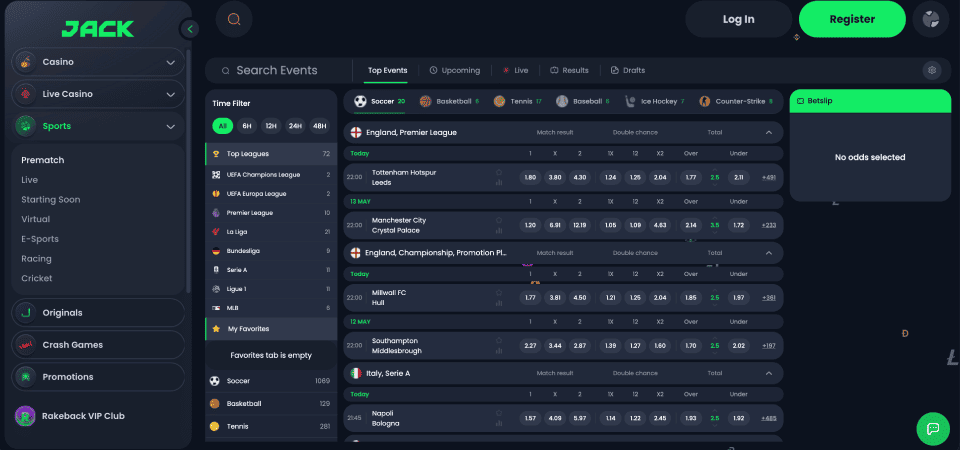Image resolution: width=960 pixels, height=450 pixels.
Task: Click the Crash Games sidebar icon
Action: click(25, 345)
